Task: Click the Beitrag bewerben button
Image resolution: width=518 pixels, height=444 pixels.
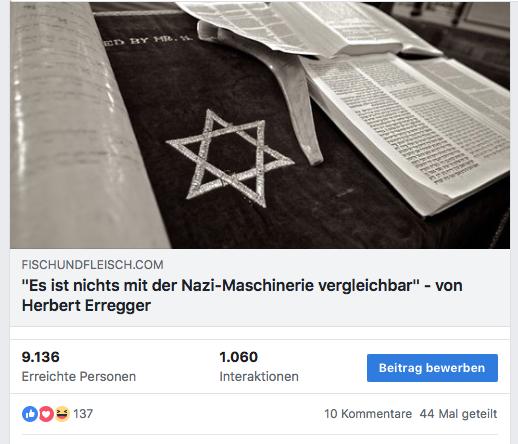Action: [432, 368]
